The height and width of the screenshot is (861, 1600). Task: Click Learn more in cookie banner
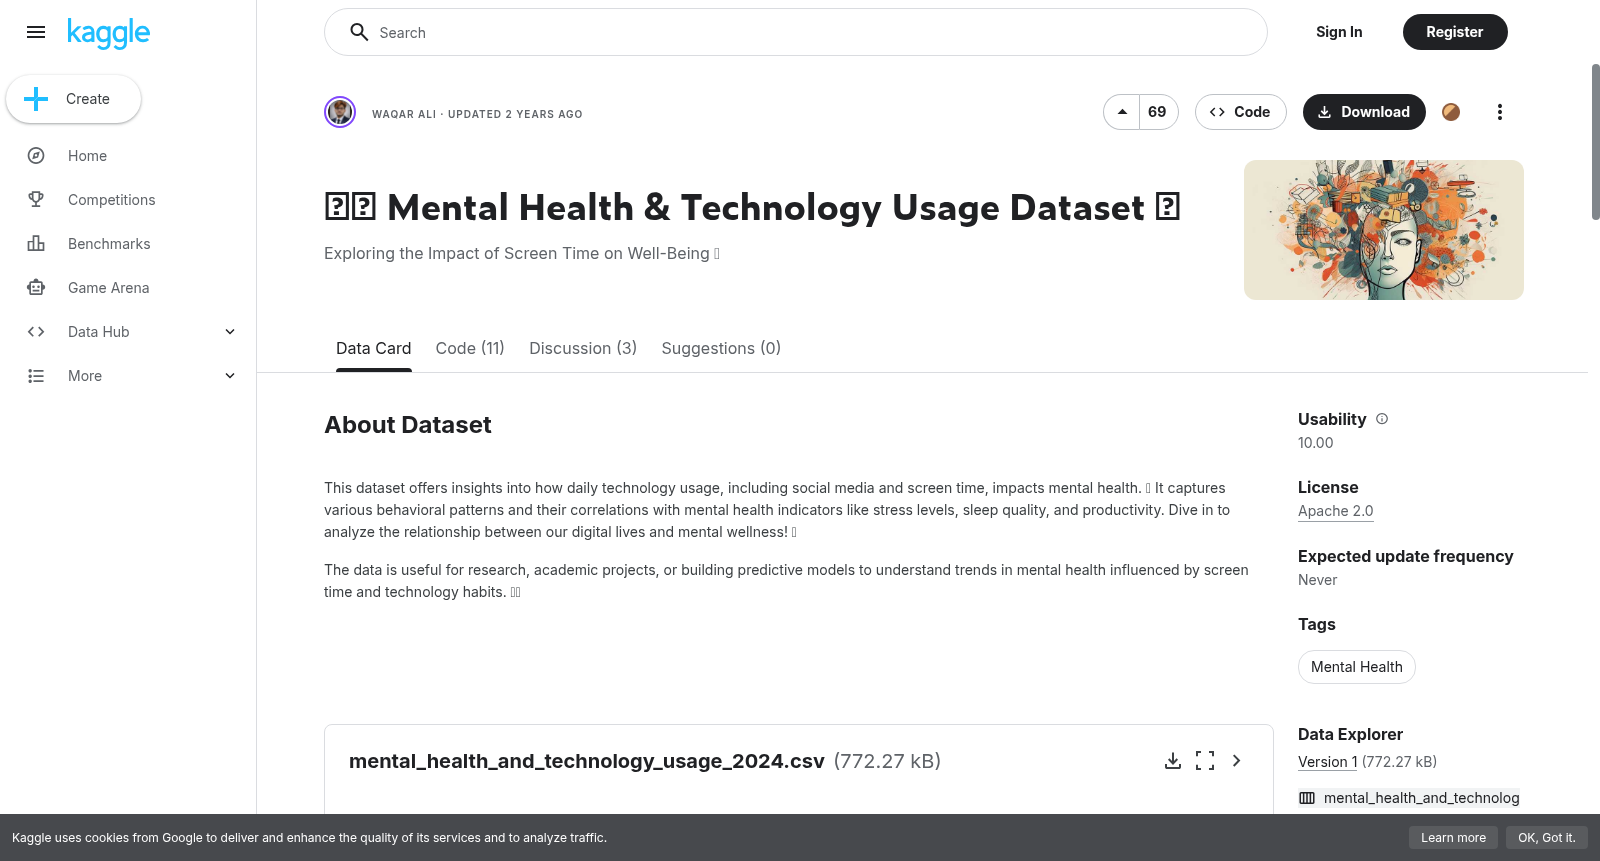(1453, 838)
